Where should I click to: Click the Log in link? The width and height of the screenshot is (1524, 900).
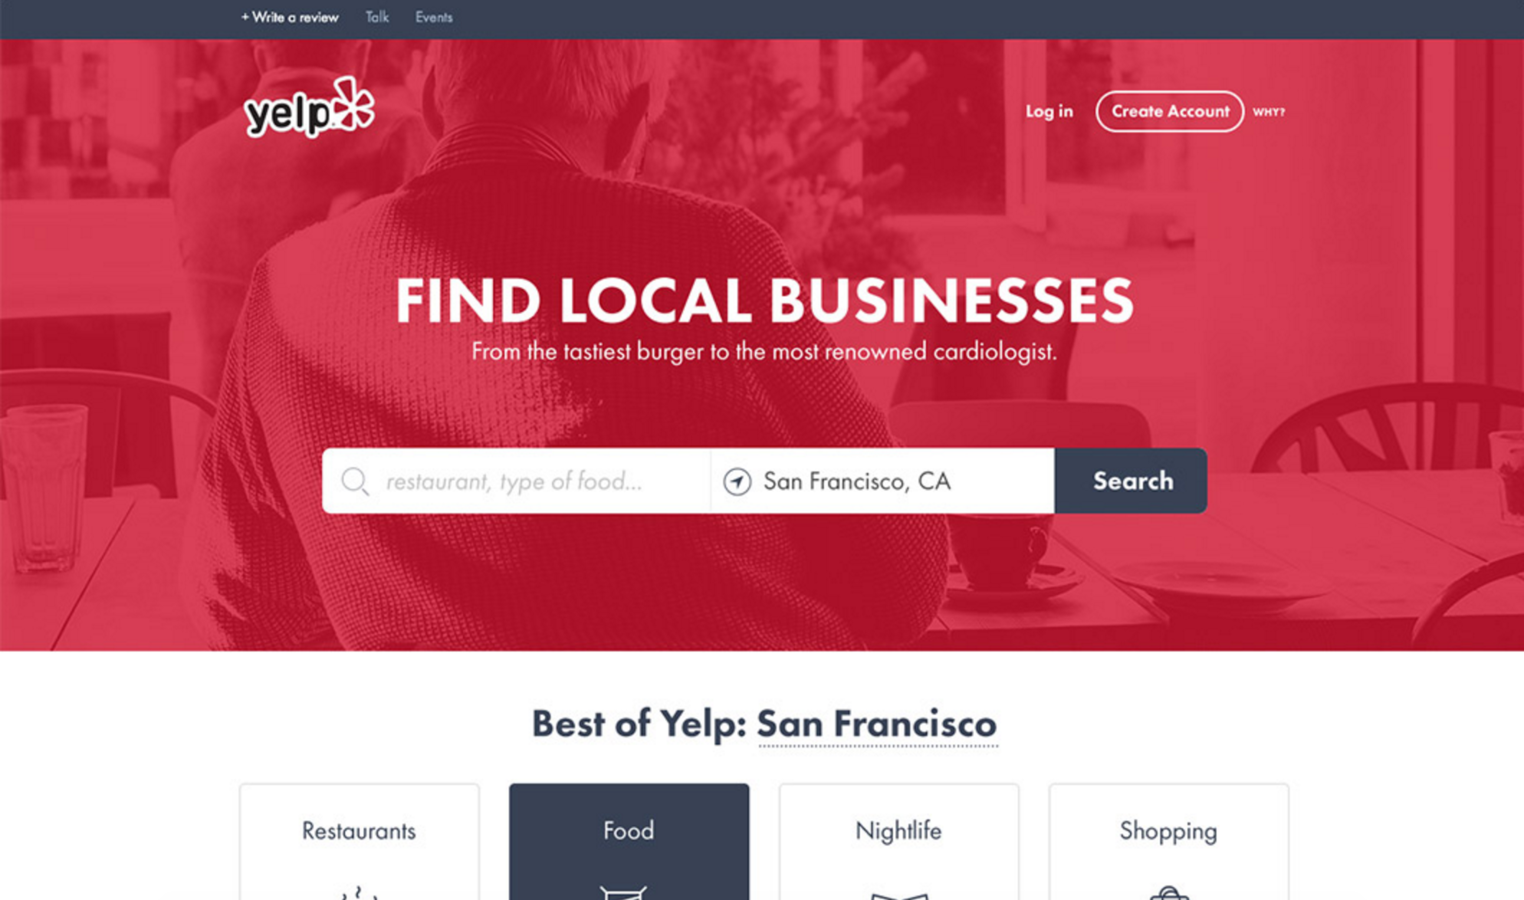pyautogui.click(x=1049, y=111)
